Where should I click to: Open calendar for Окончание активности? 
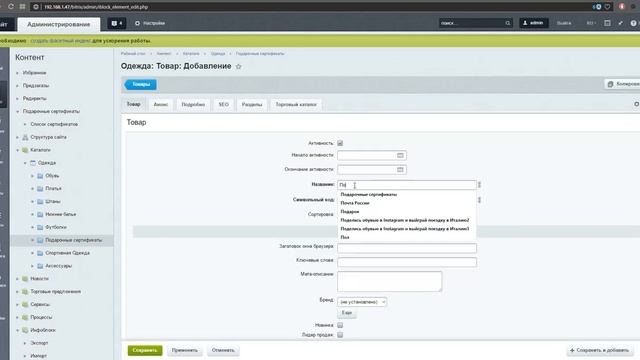pyautogui.click(x=400, y=169)
